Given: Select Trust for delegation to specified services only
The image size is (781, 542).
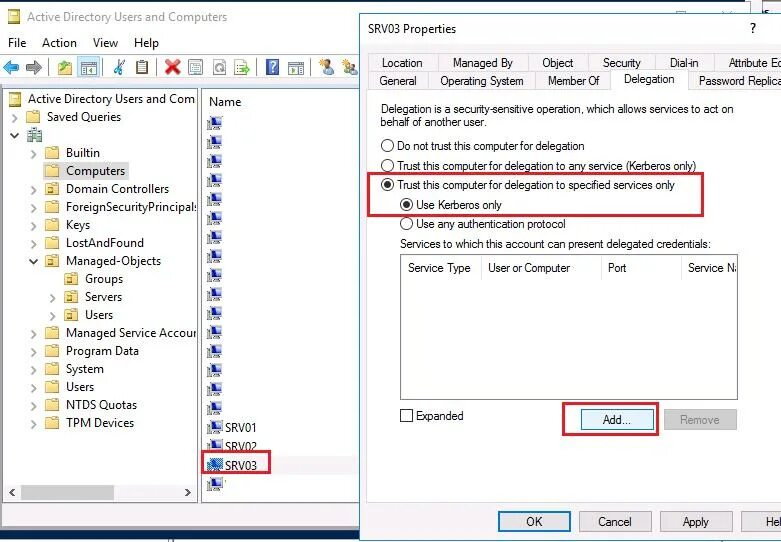Looking at the screenshot, I should pos(387,185).
